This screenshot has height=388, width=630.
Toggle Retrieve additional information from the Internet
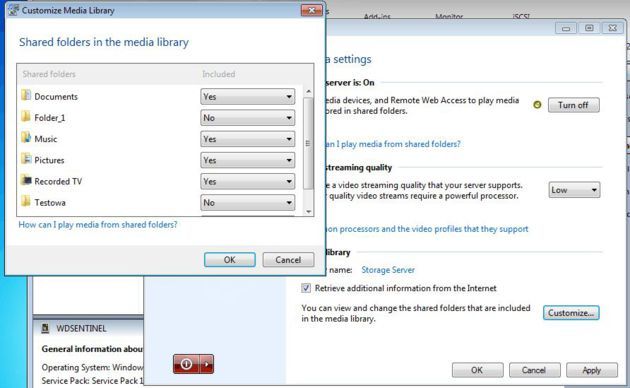(306, 288)
